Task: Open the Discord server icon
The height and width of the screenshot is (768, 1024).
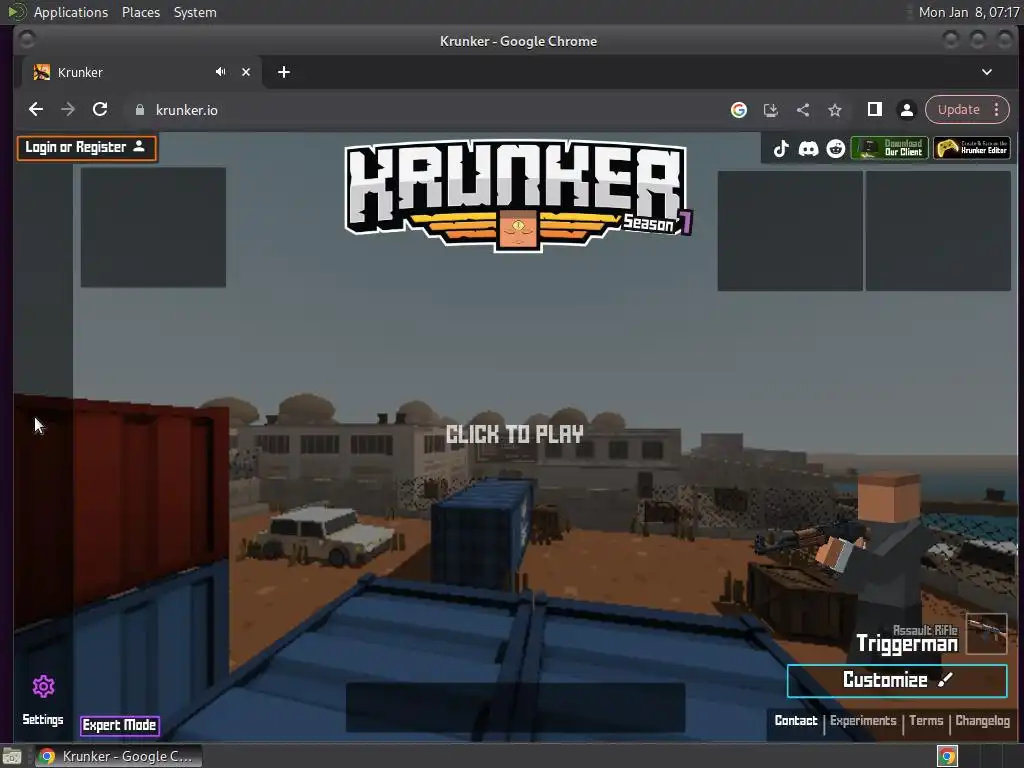Action: point(808,148)
